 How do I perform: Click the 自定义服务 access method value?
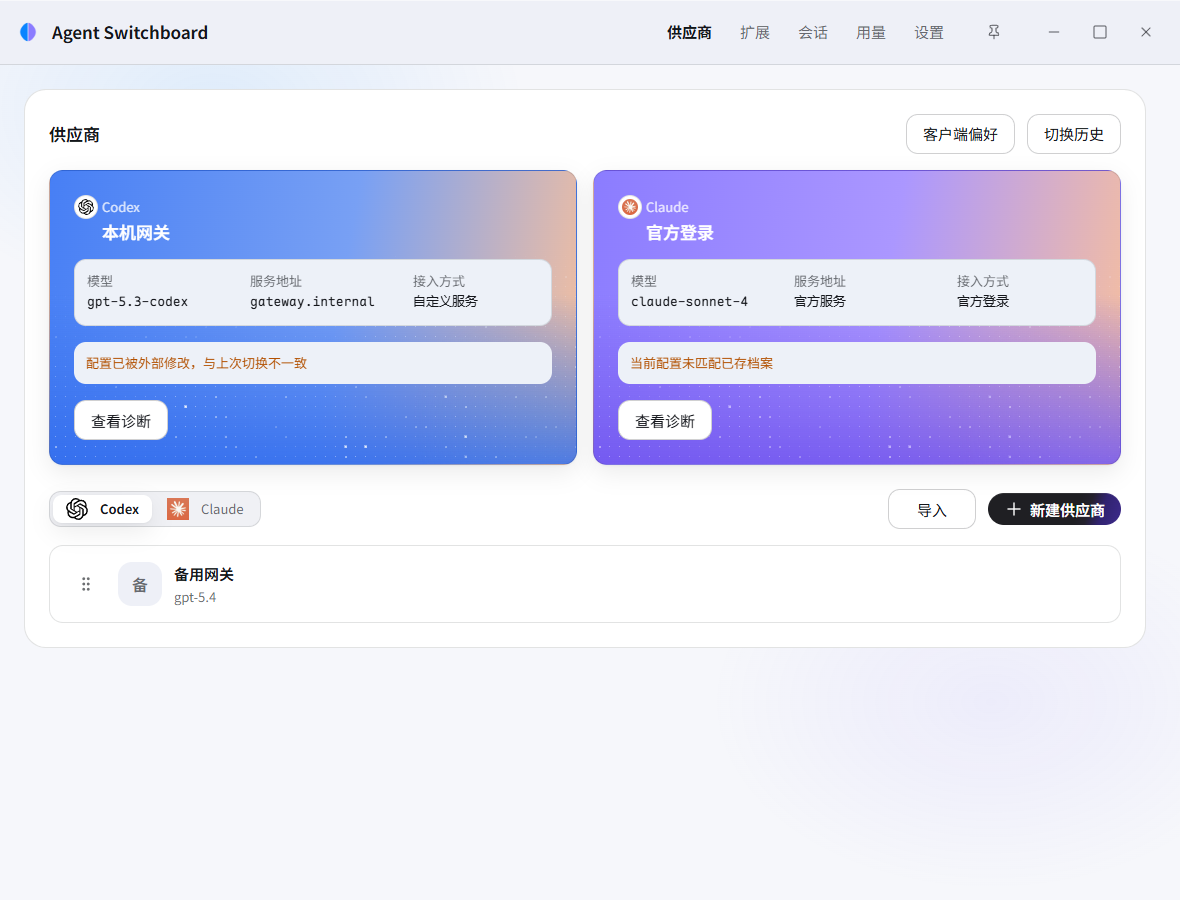(446, 302)
